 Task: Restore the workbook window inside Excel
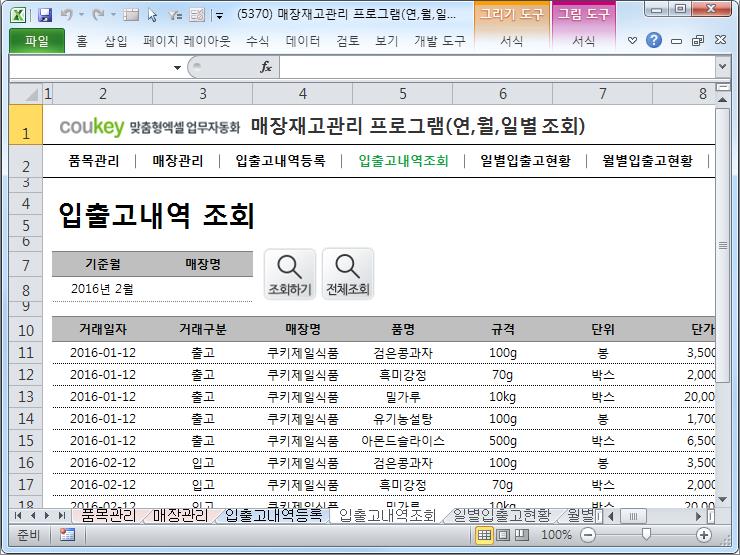[x=698, y=41]
